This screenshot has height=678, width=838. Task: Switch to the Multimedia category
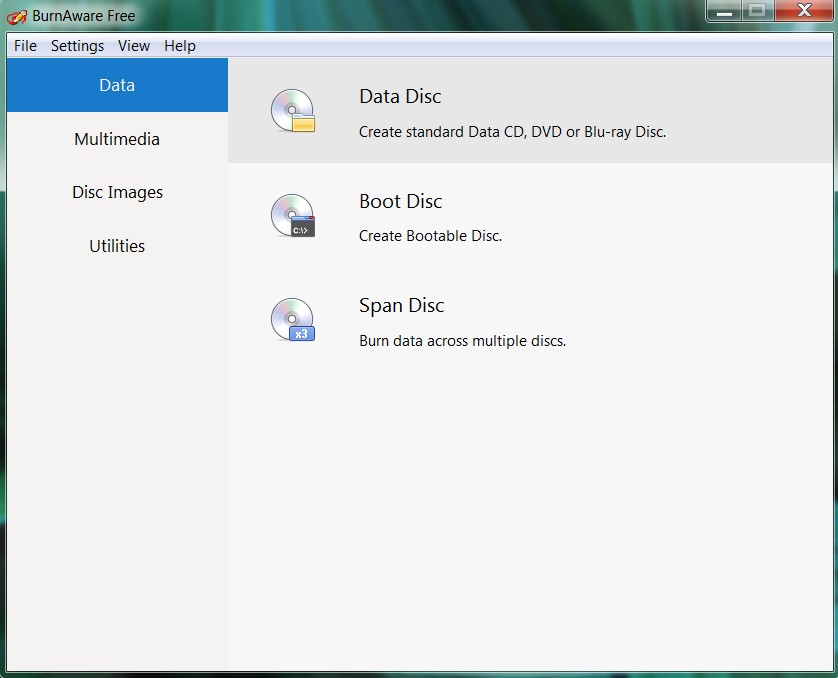[117, 139]
